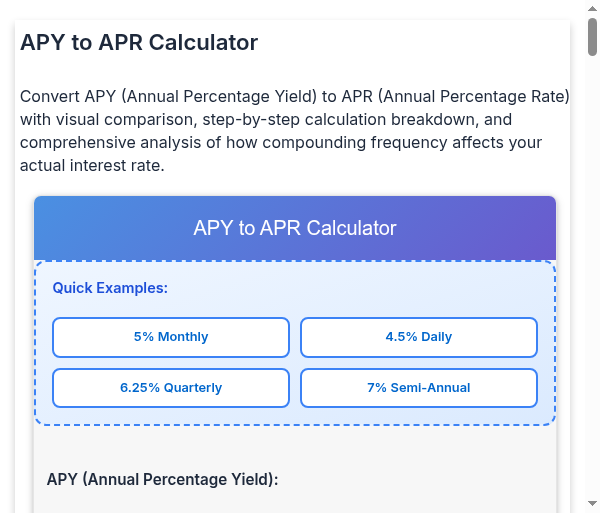600x513 pixels.
Task: Click the APY (Annual Percentage Yield) field label
Action: coord(162,479)
